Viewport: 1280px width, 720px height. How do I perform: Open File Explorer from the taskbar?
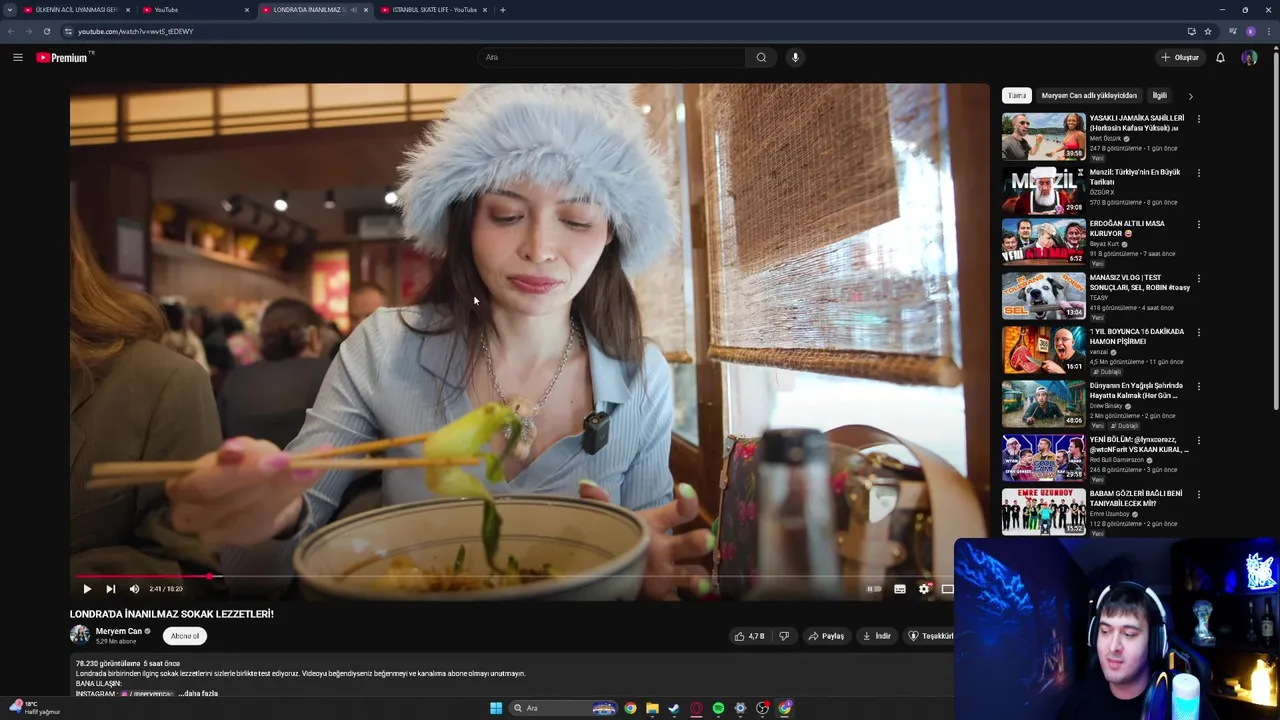click(x=652, y=708)
